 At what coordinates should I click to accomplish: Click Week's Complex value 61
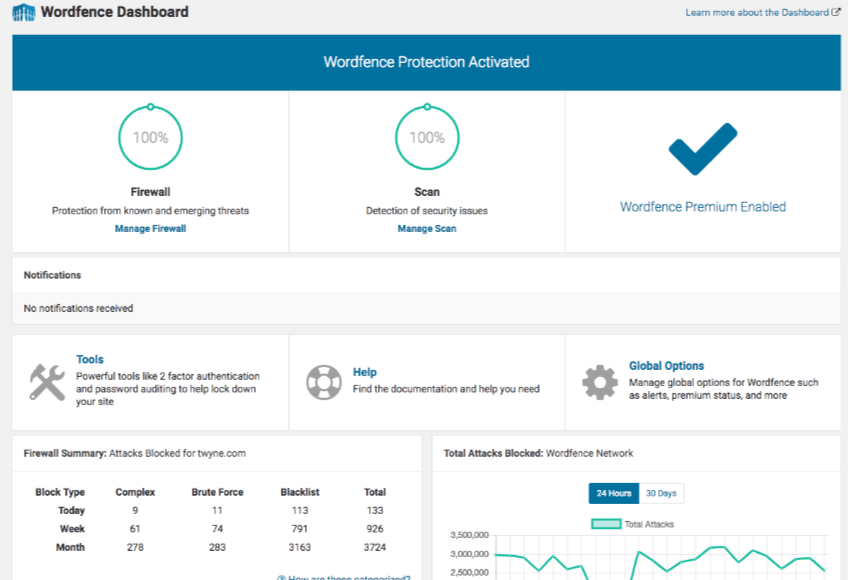[135, 529]
